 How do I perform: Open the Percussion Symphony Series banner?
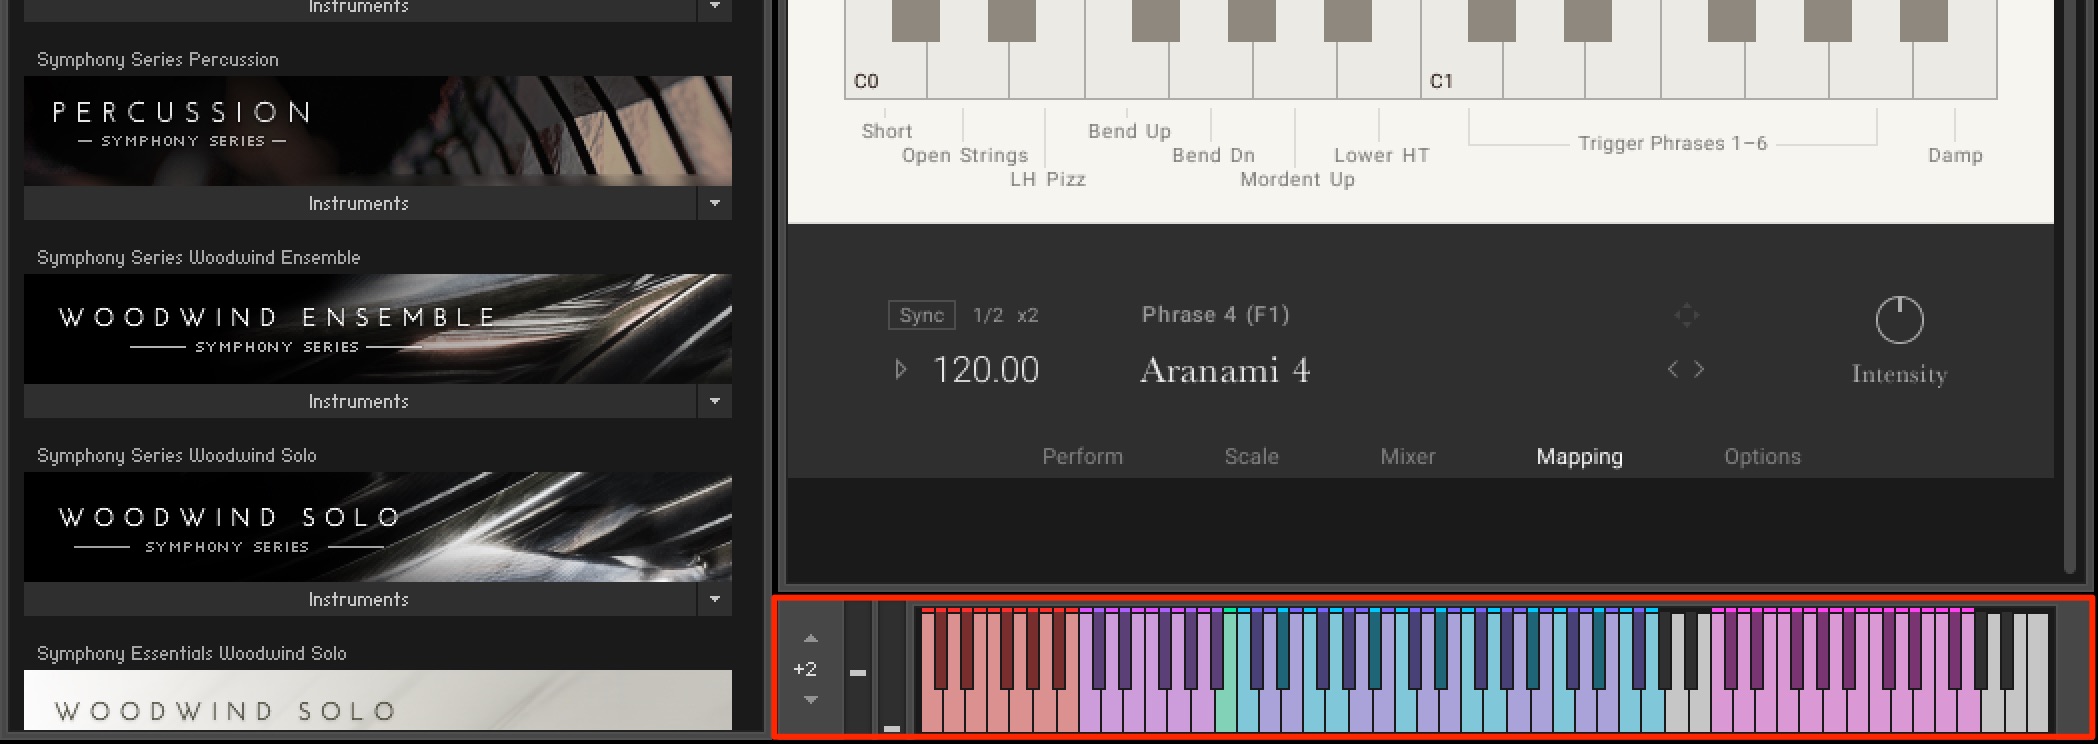pyautogui.click(x=378, y=131)
